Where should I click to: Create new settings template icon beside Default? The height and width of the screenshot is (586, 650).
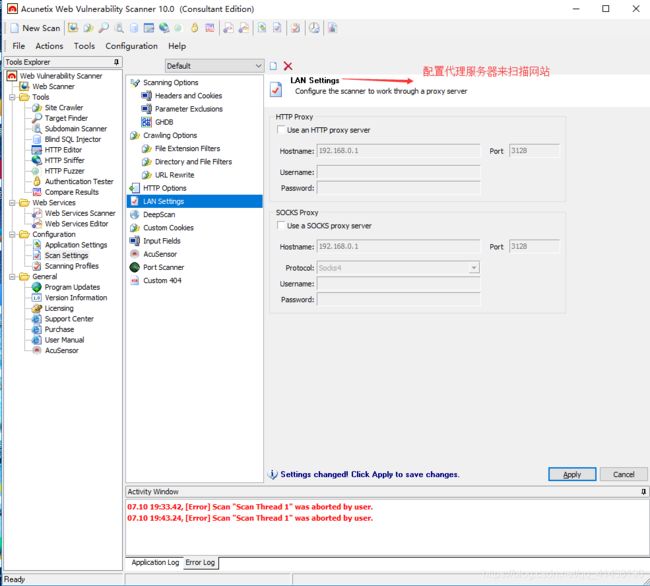click(x=273, y=66)
